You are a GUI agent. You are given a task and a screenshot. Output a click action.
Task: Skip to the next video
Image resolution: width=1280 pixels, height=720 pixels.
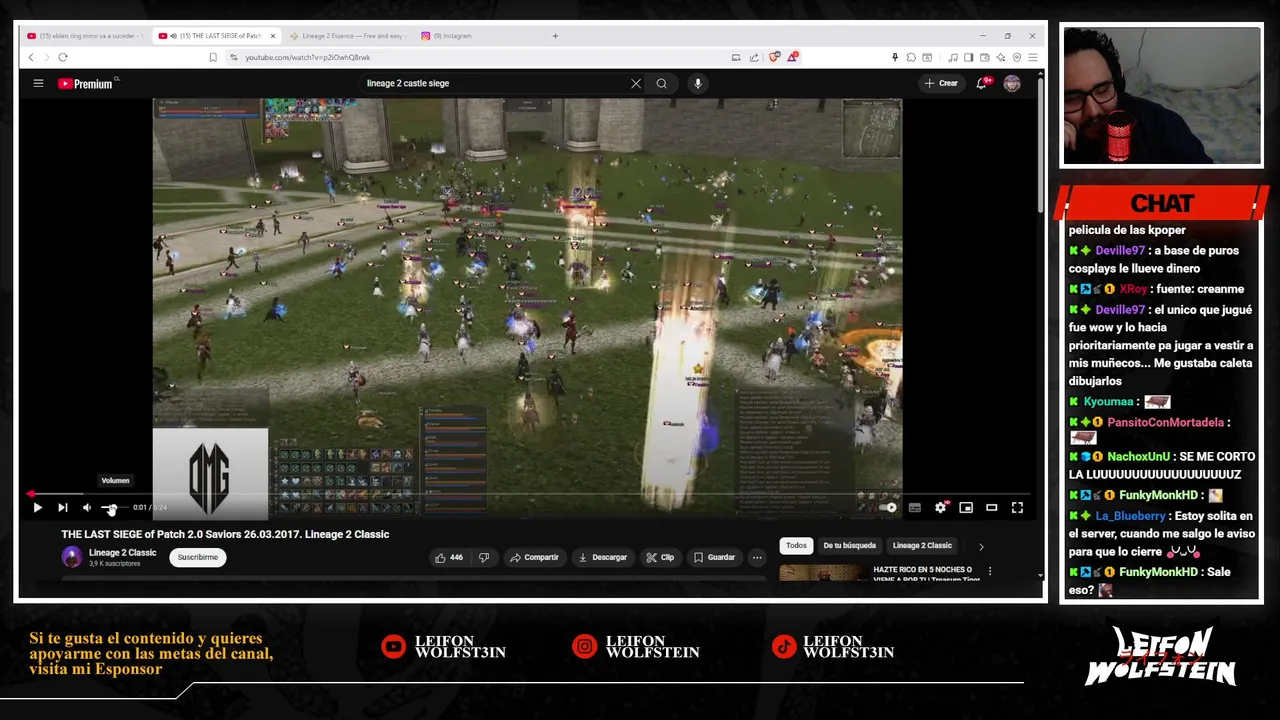click(62, 508)
